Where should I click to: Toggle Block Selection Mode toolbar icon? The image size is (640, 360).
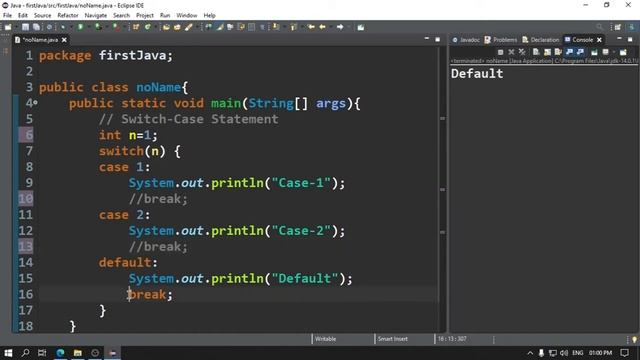[x=252, y=27]
